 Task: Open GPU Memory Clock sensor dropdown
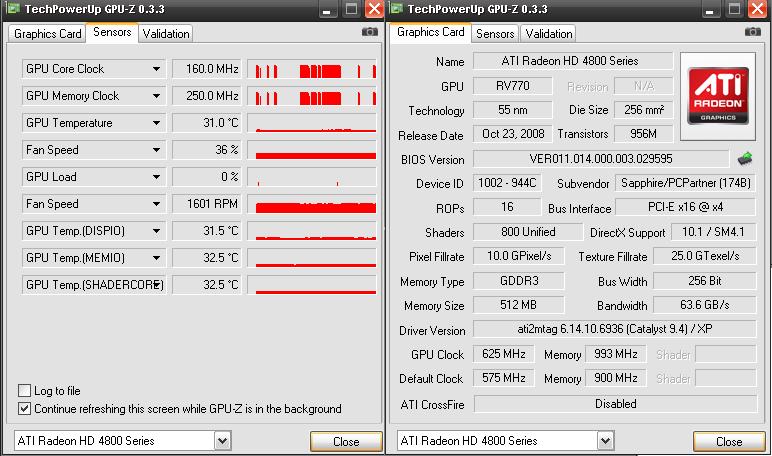[x=156, y=96]
